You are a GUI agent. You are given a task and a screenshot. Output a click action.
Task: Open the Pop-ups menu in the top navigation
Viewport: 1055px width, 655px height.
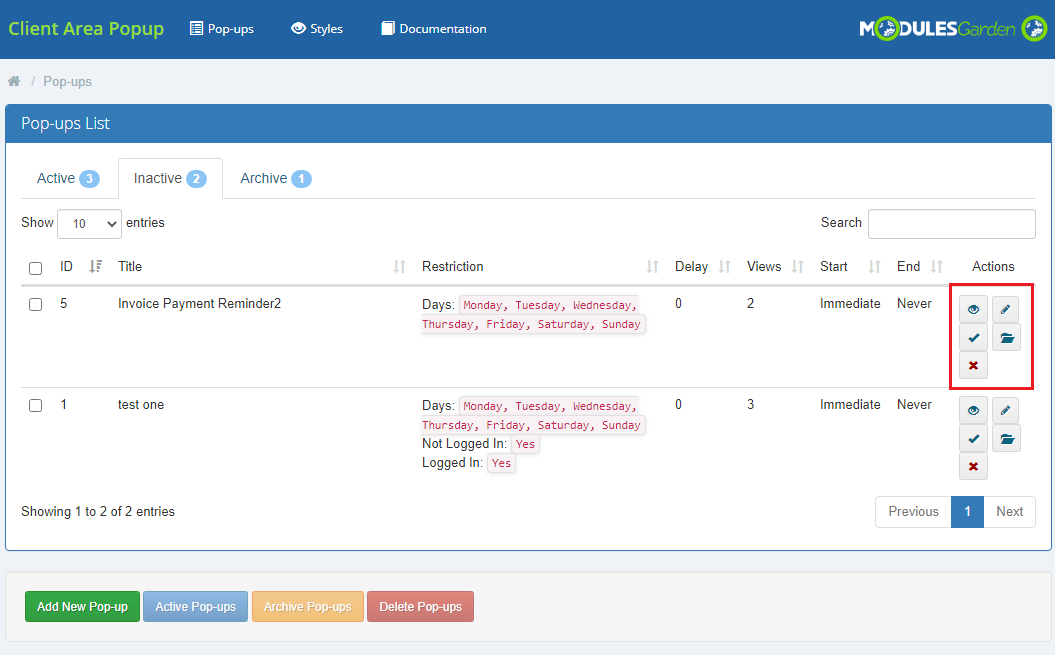222,29
